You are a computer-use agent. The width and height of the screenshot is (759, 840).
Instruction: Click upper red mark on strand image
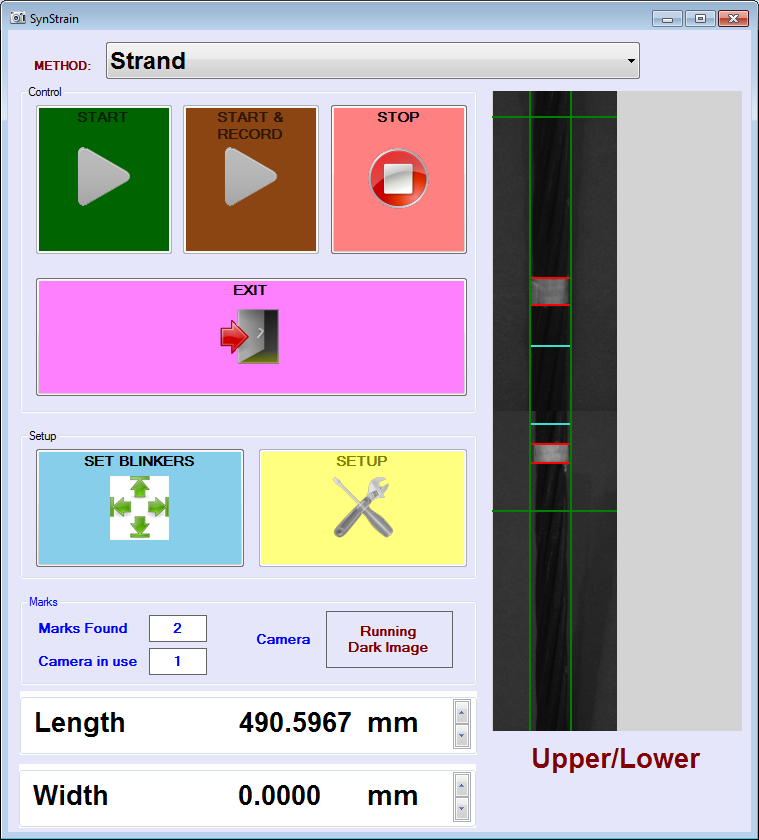tap(550, 291)
